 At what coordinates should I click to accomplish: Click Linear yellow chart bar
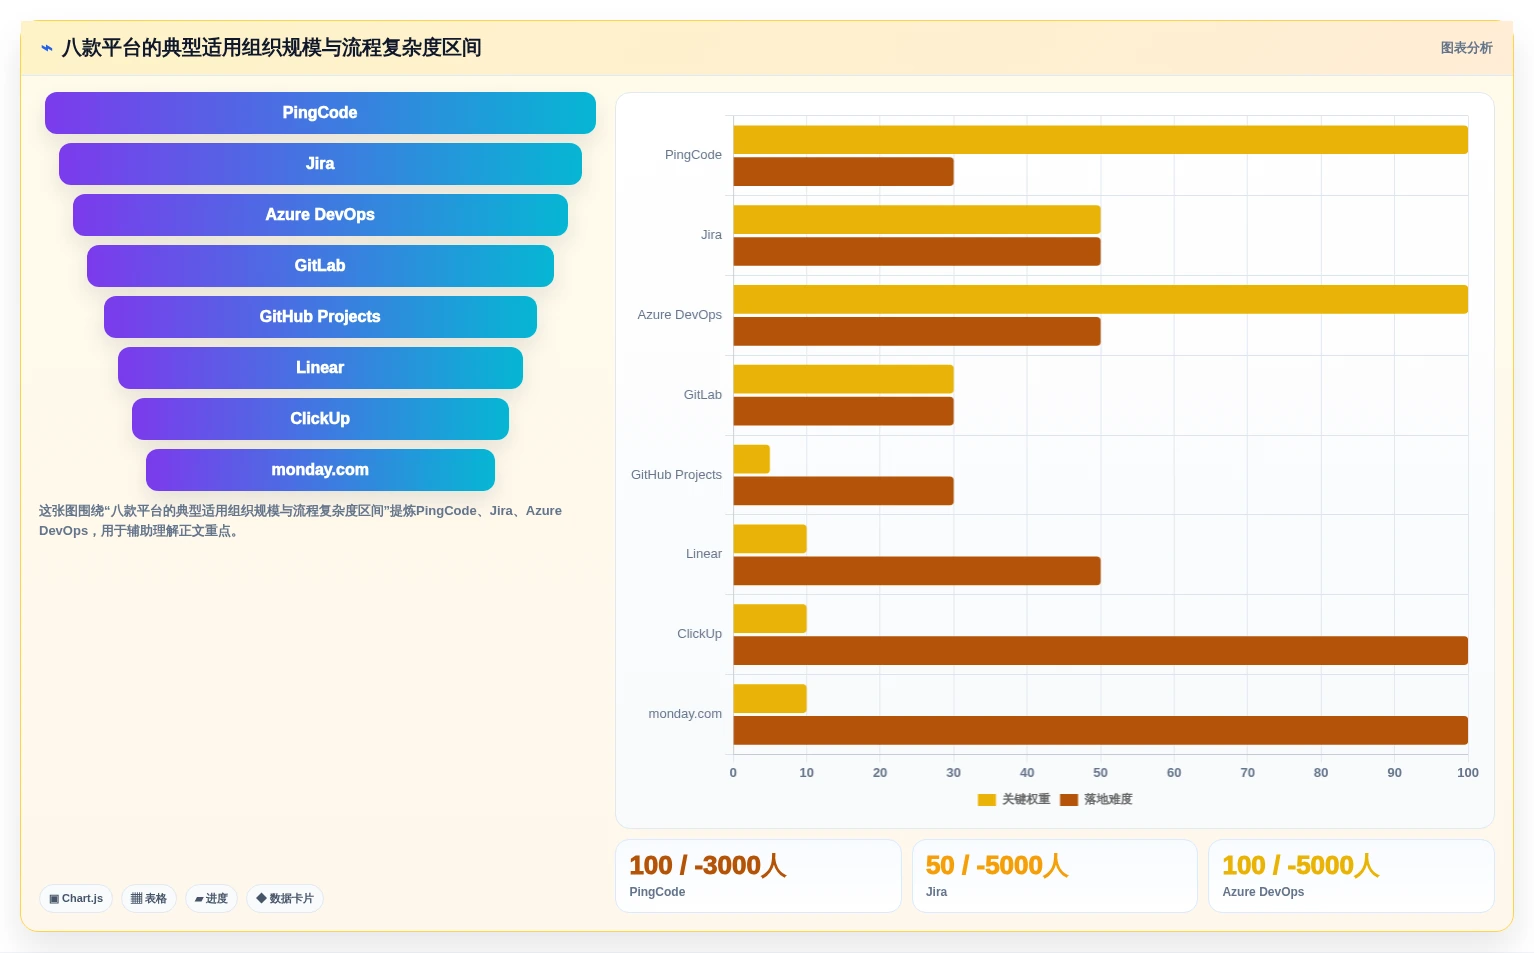coord(770,539)
